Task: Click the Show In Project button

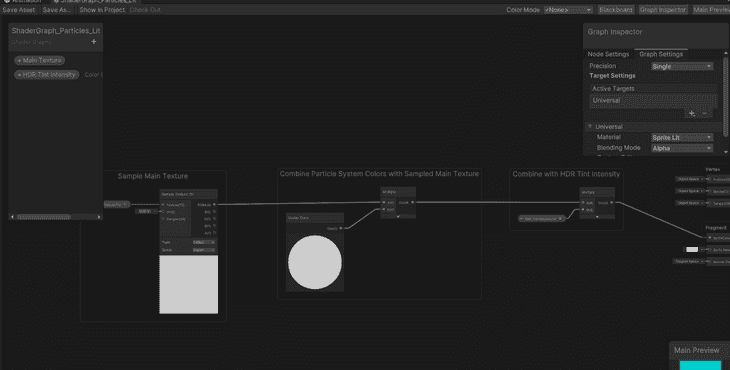Action: coord(102,9)
